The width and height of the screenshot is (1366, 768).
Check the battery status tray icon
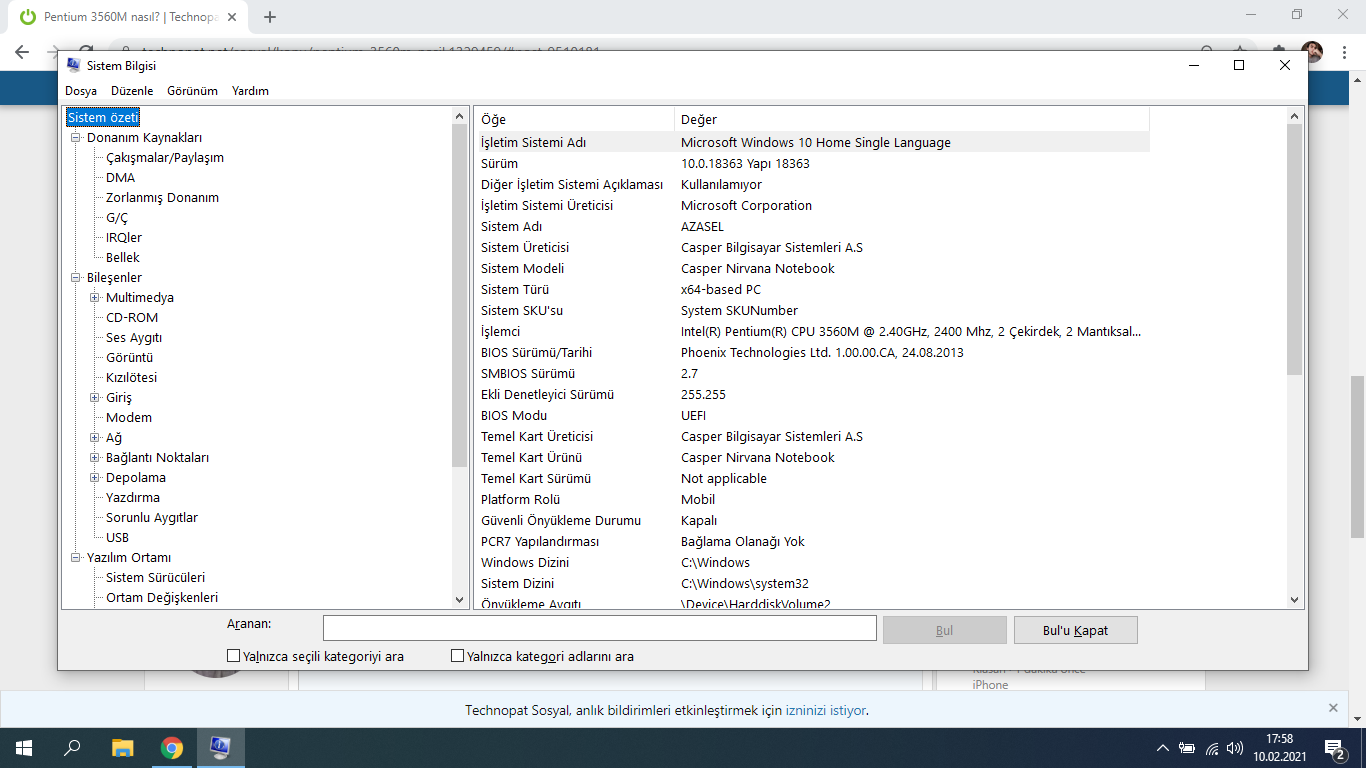coord(1187,748)
